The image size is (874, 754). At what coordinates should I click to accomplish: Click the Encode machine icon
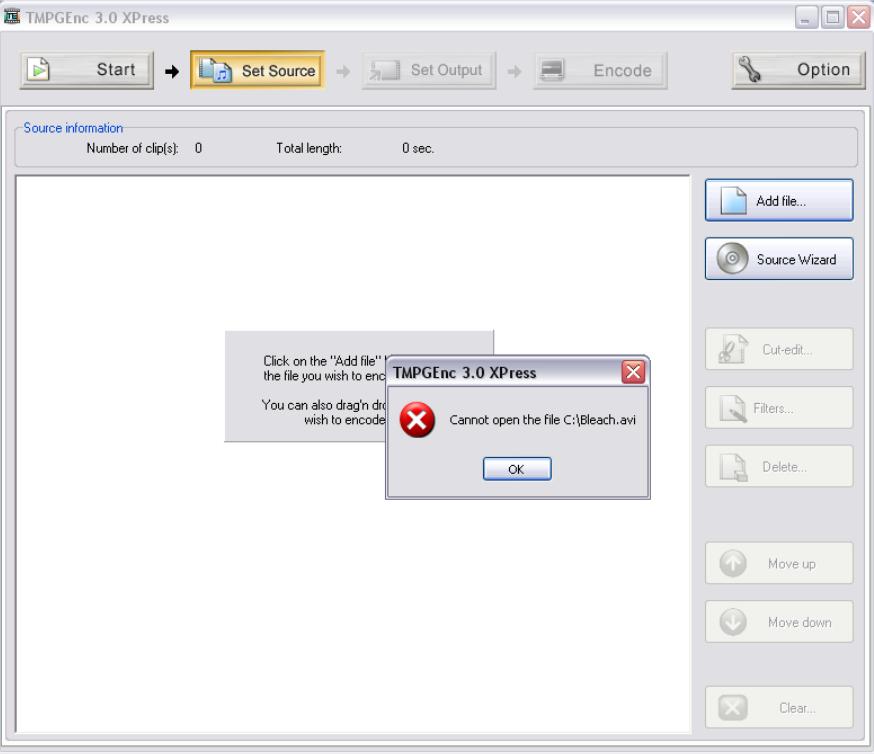click(552, 70)
